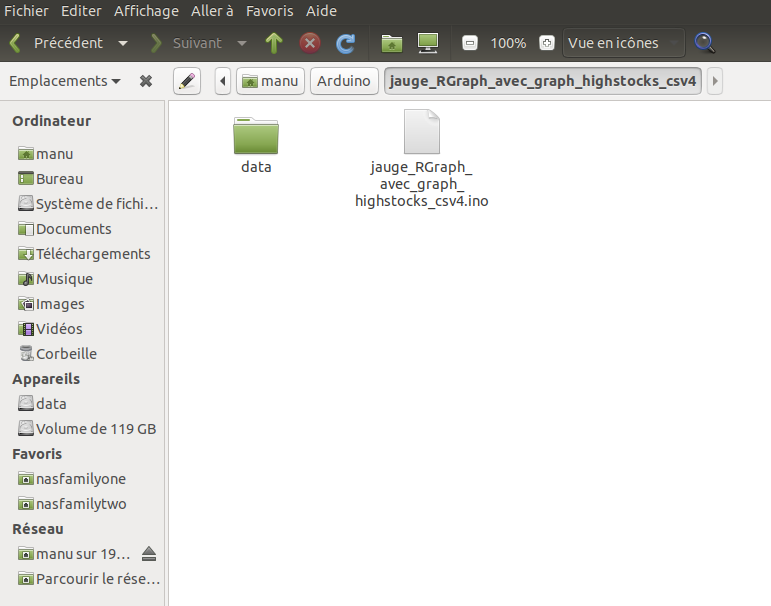Open search with the magnifier icon

click(705, 43)
